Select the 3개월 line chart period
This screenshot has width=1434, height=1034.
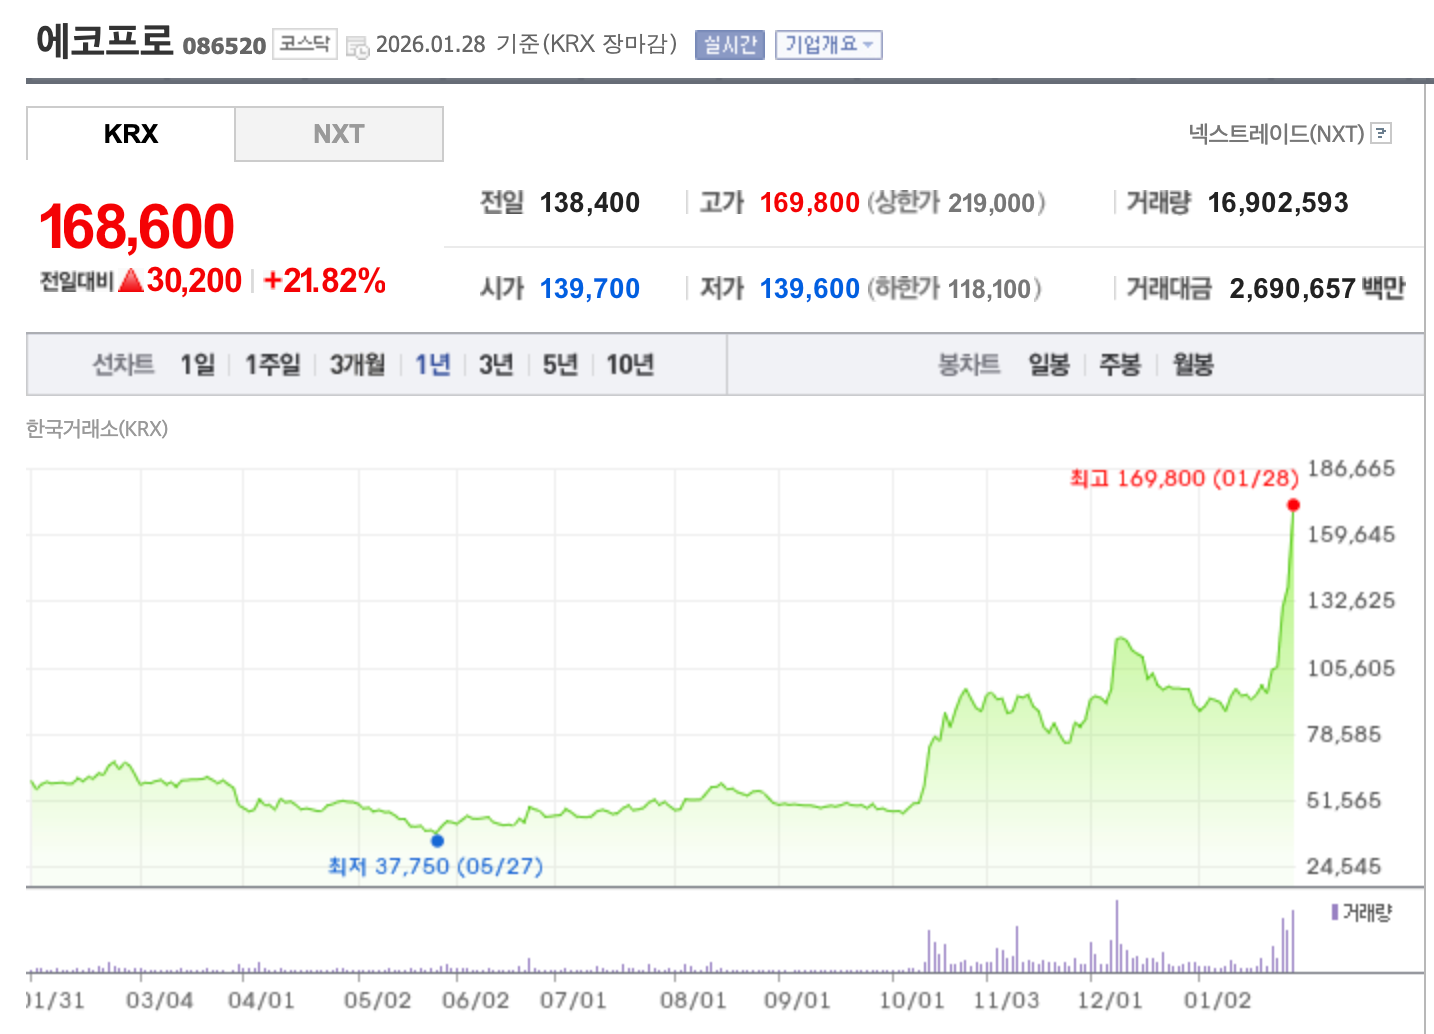click(x=358, y=365)
